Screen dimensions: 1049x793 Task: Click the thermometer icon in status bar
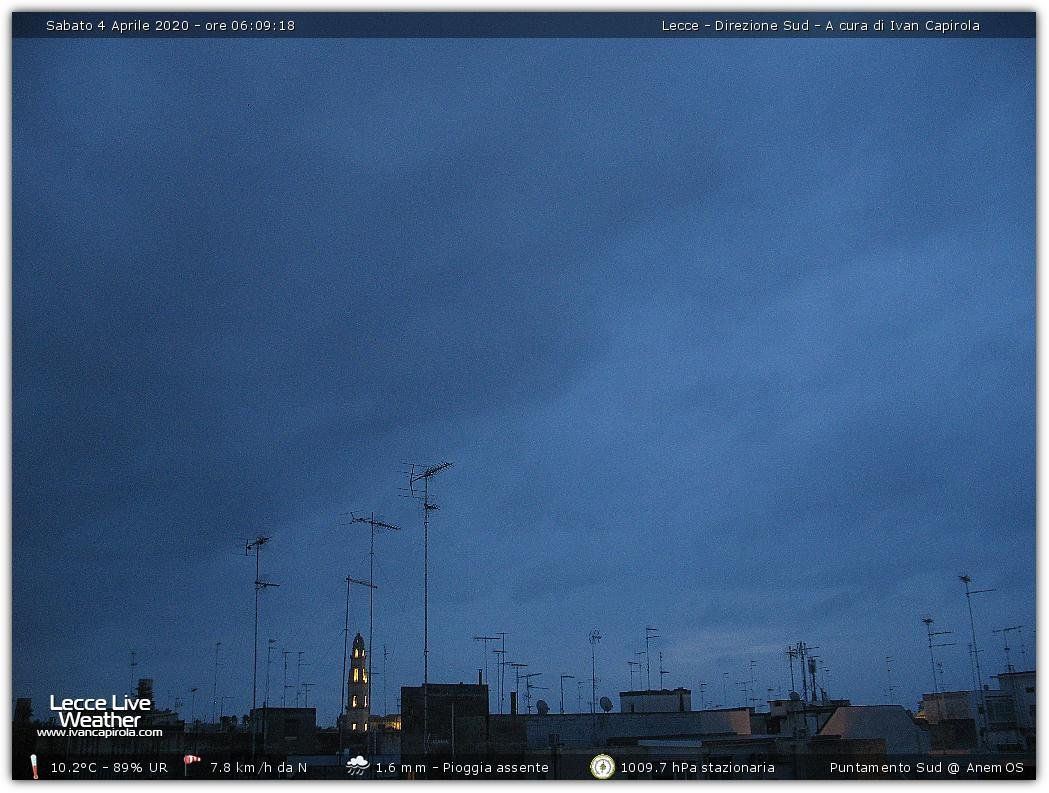pyautogui.click(x=34, y=767)
